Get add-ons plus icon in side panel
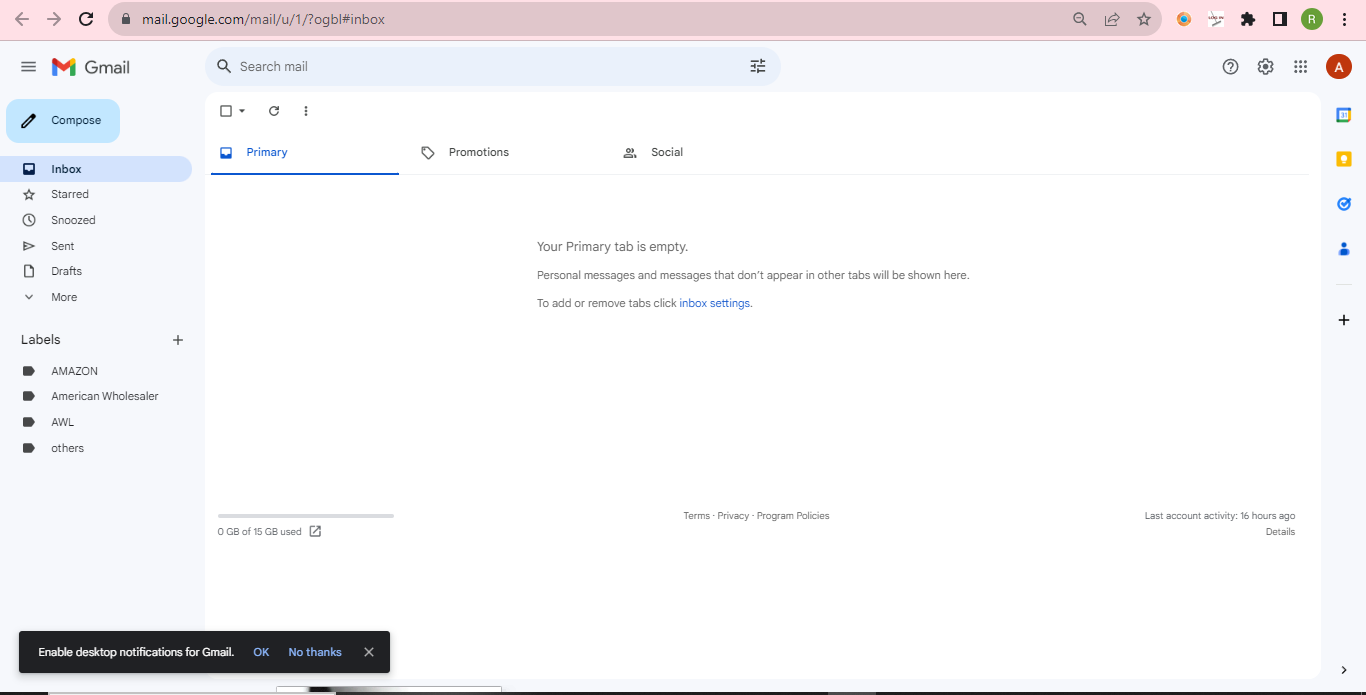 (x=1344, y=320)
